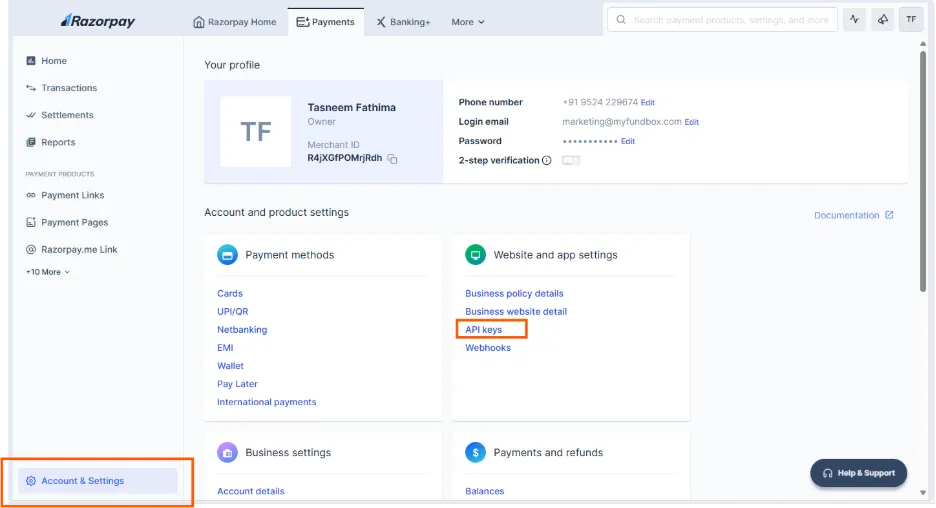Open Wallet settings link

(x=230, y=366)
